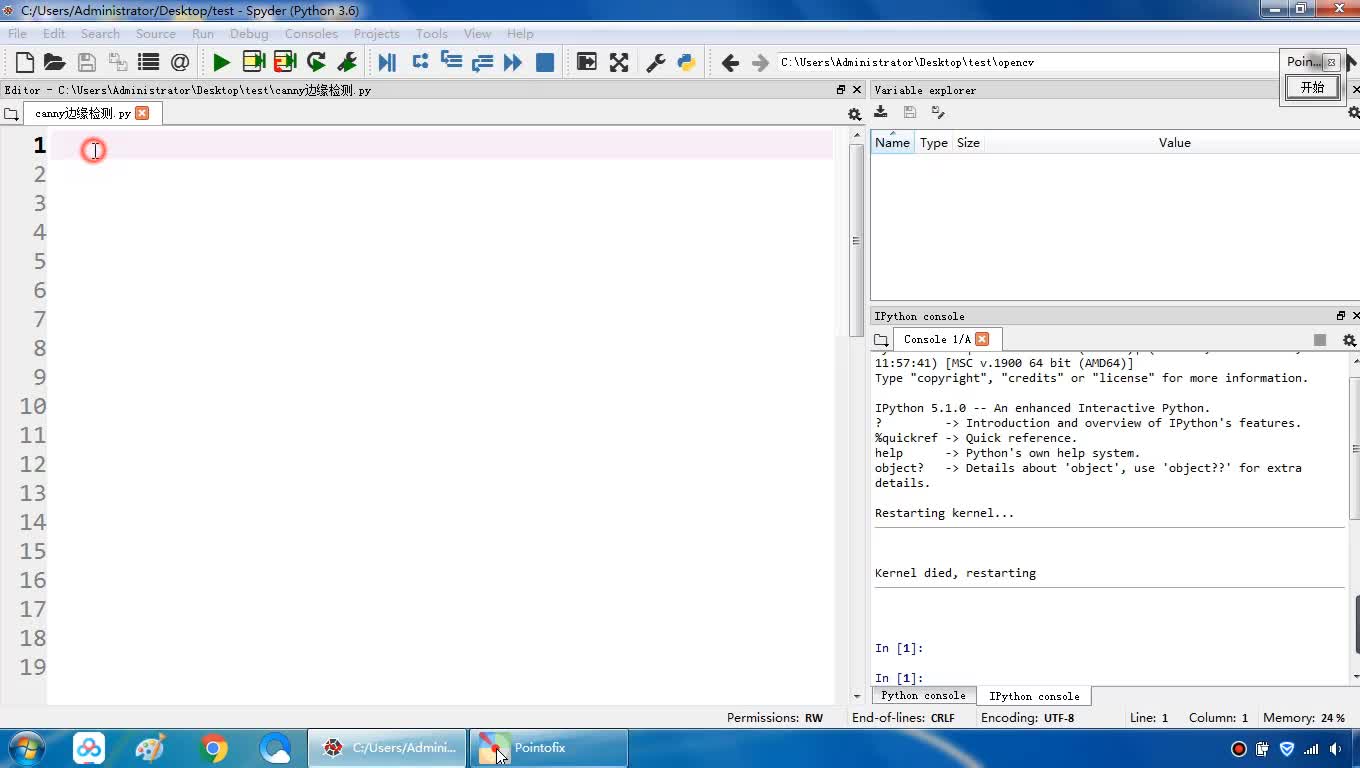
Task: Create a new file with toolbar icon
Action: [x=25, y=62]
